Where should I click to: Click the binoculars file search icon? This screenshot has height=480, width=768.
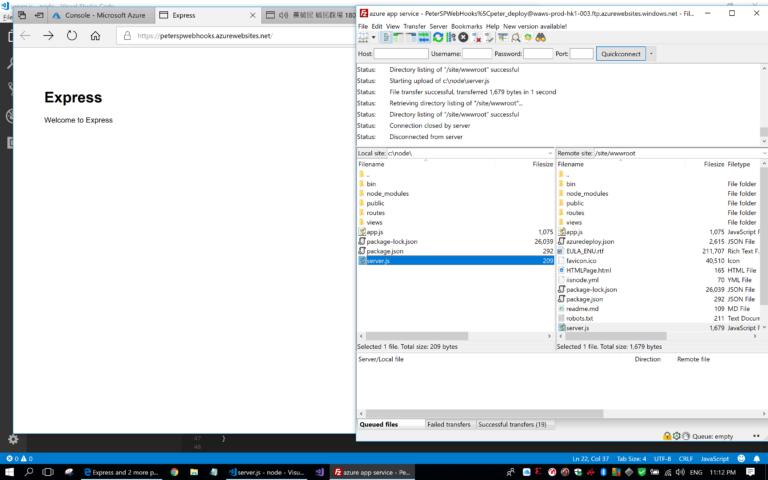tap(540, 37)
